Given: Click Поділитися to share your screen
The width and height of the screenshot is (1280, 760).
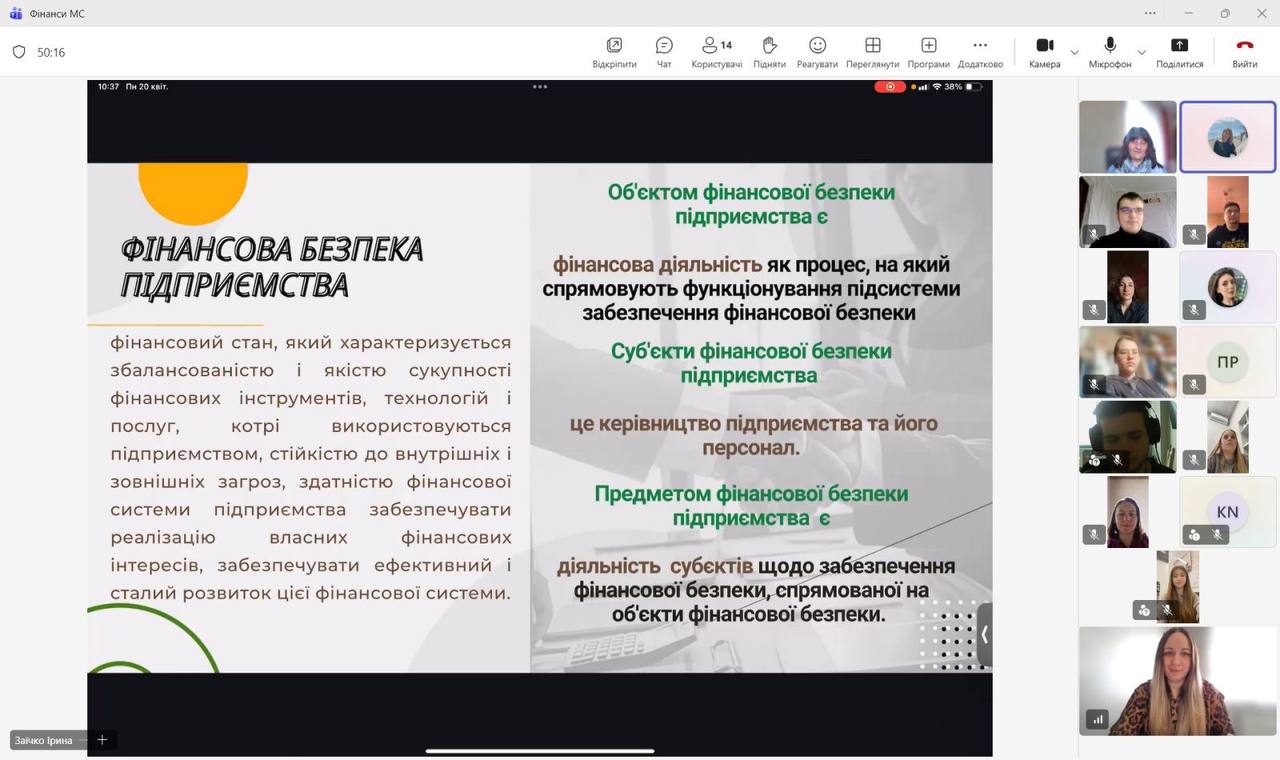Looking at the screenshot, I should click(1179, 52).
